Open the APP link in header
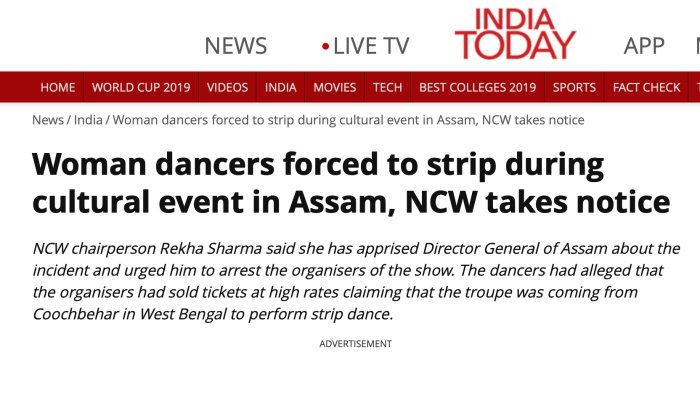Screen dimensions: 700x411 (x=644, y=46)
